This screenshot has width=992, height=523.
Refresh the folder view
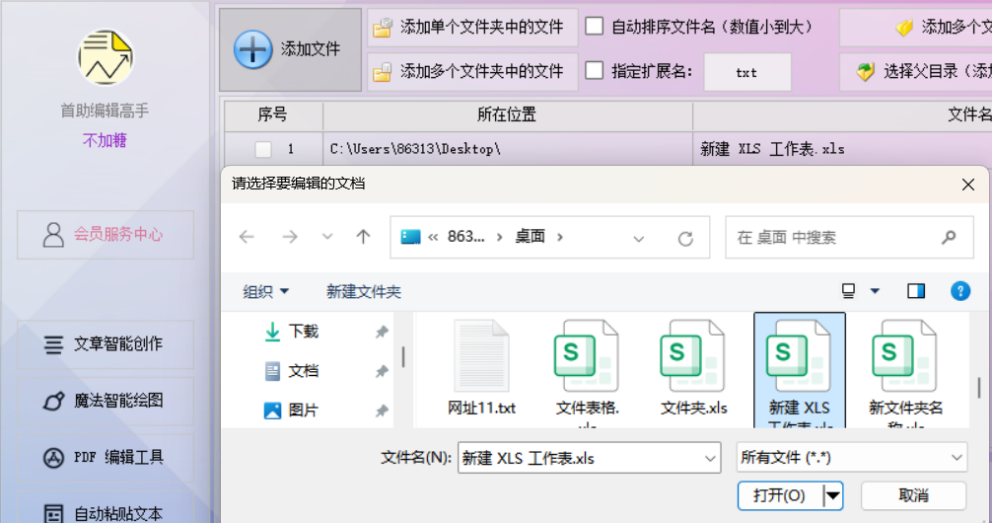685,238
